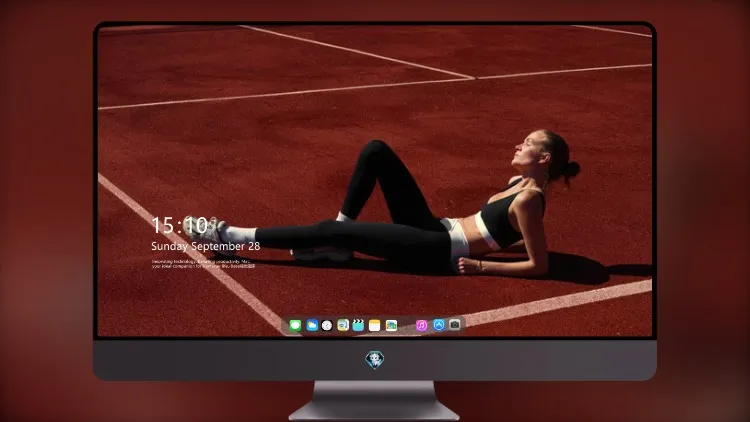750x422 pixels.
Task: Click the small slogan text under the date
Action: click(203, 264)
